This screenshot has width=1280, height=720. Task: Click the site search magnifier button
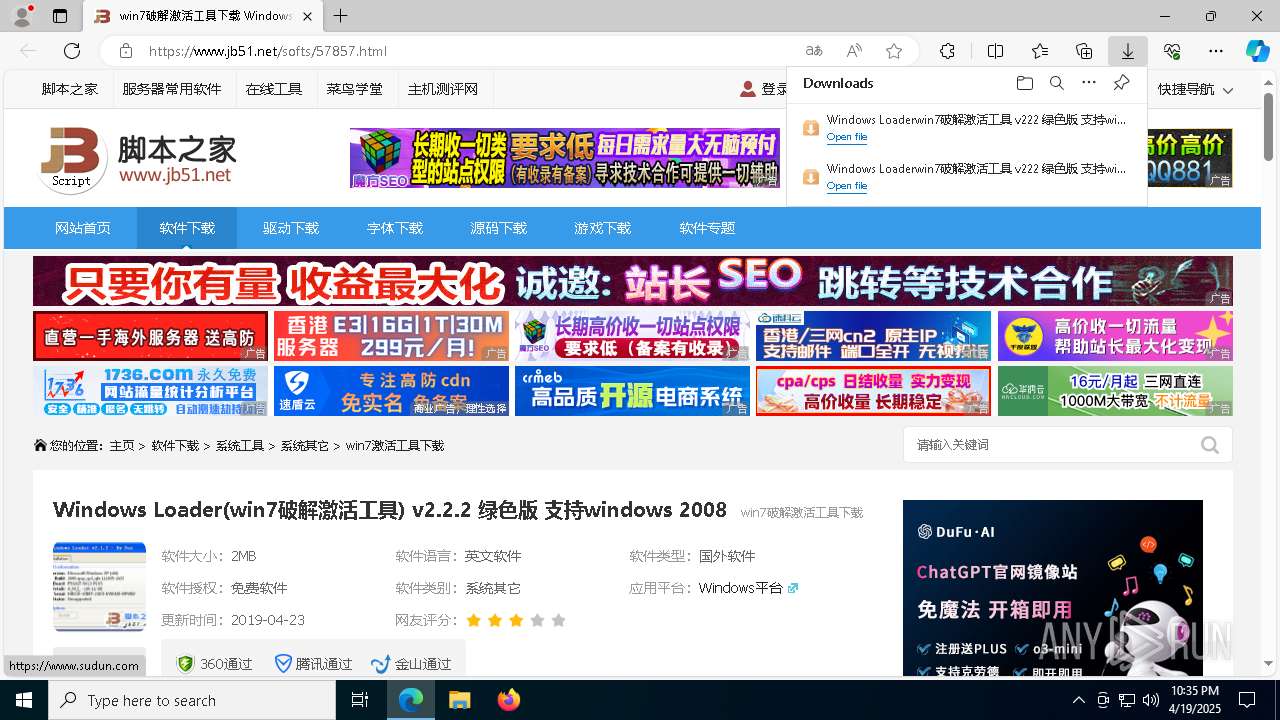(x=1210, y=445)
